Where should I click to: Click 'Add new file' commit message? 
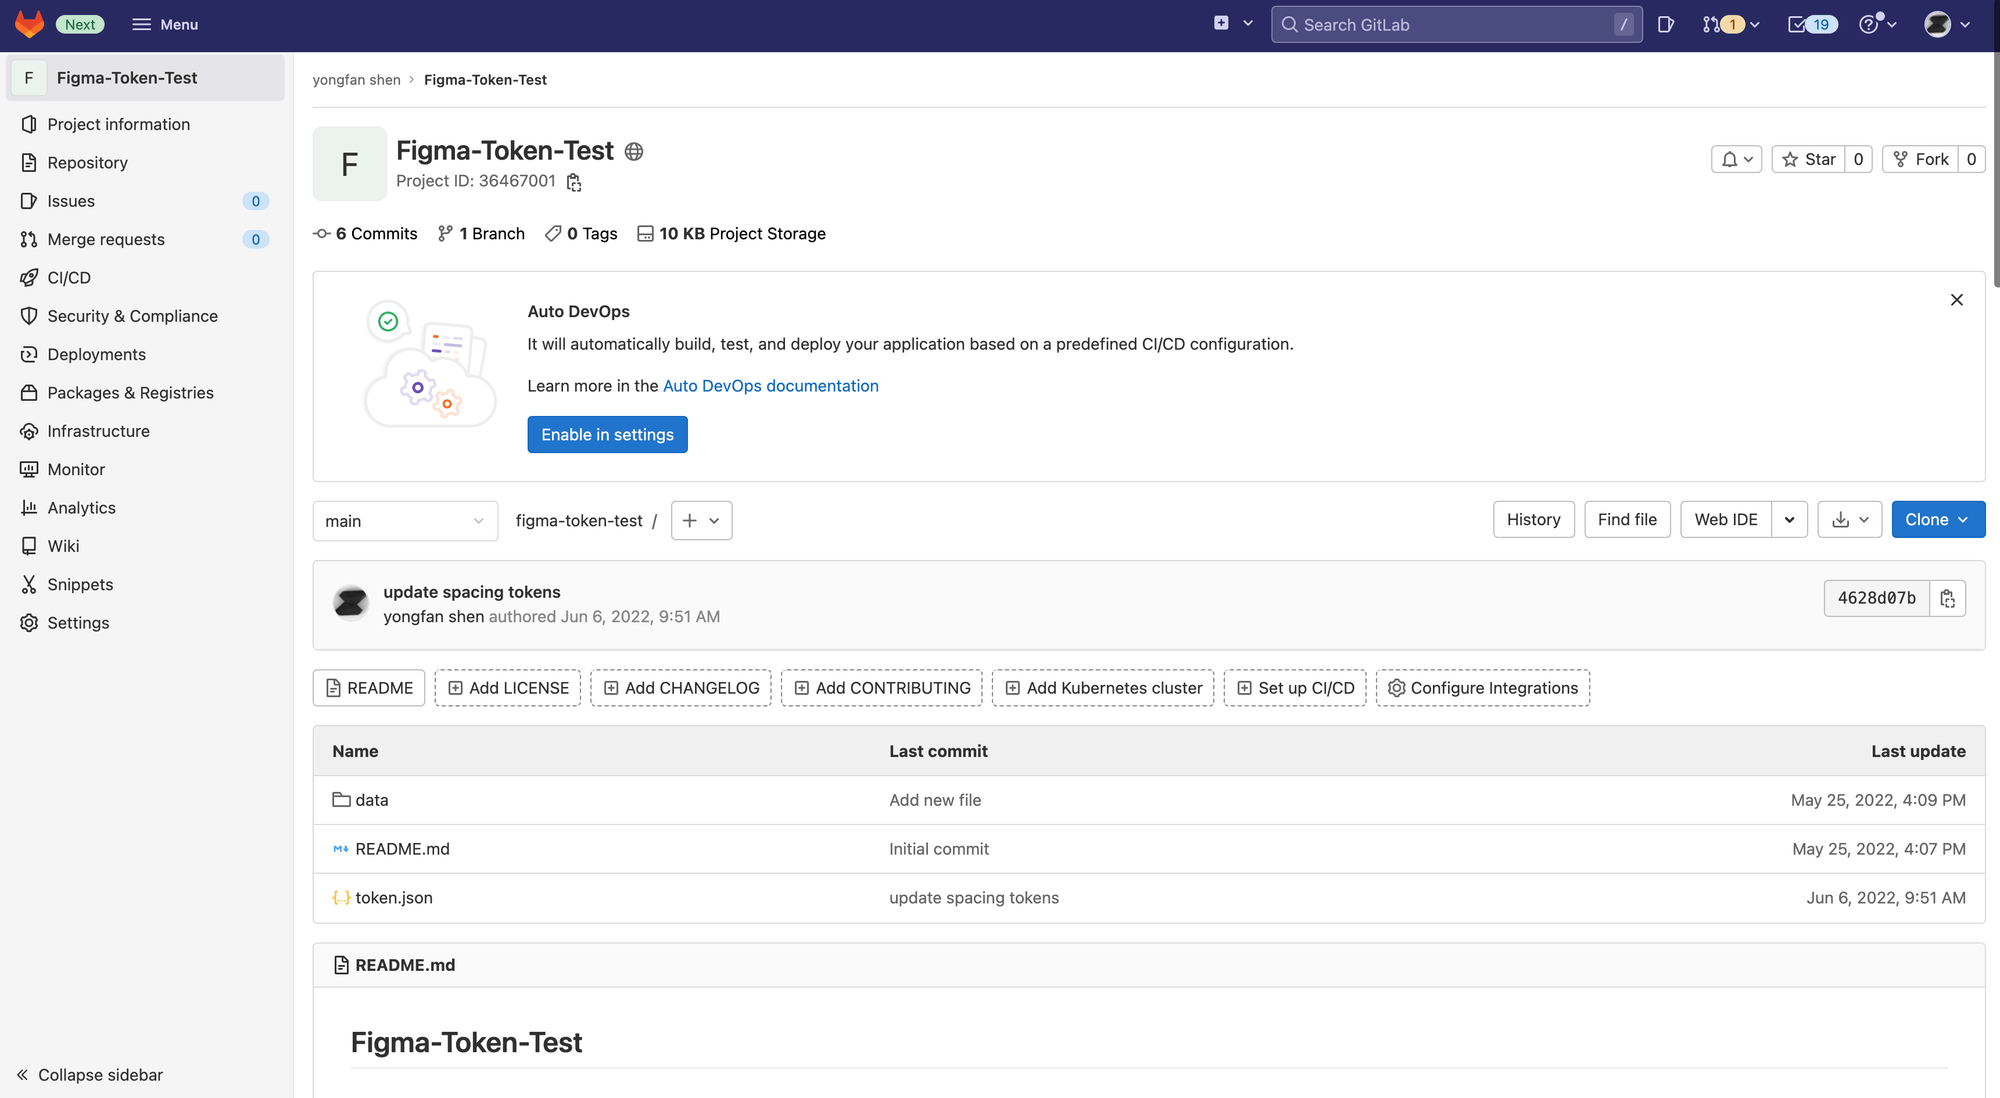pyautogui.click(x=935, y=800)
